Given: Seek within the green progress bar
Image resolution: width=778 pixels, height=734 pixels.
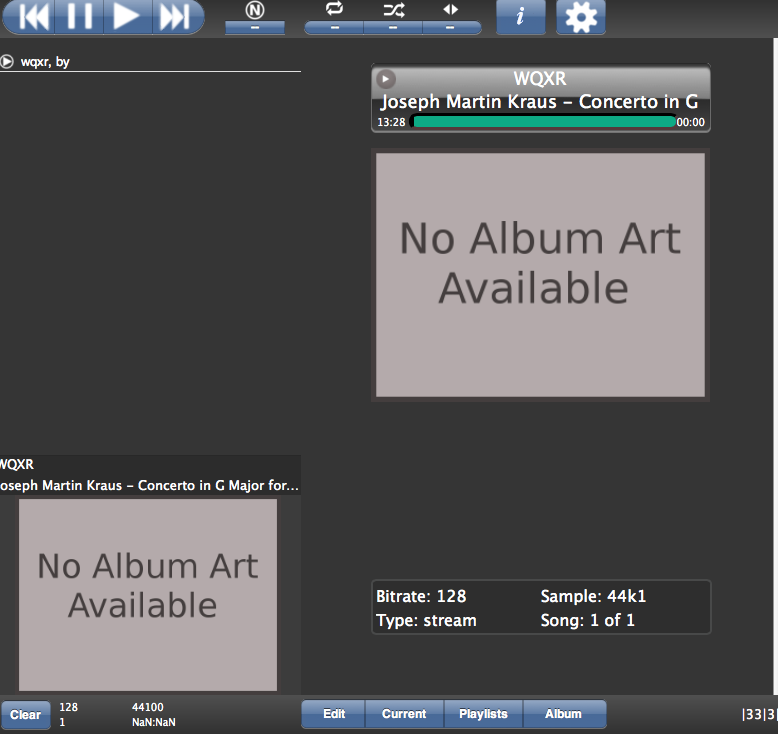Looking at the screenshot, I should (x=543, y=122).
